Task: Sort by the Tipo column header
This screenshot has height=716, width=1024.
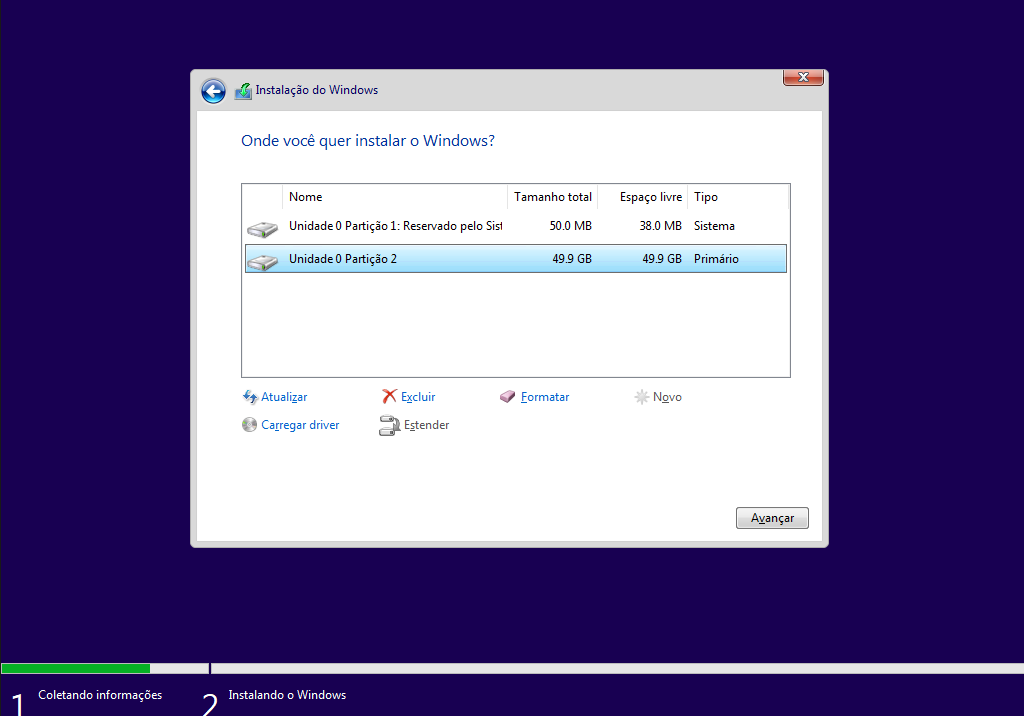Action: pos(738,197)
